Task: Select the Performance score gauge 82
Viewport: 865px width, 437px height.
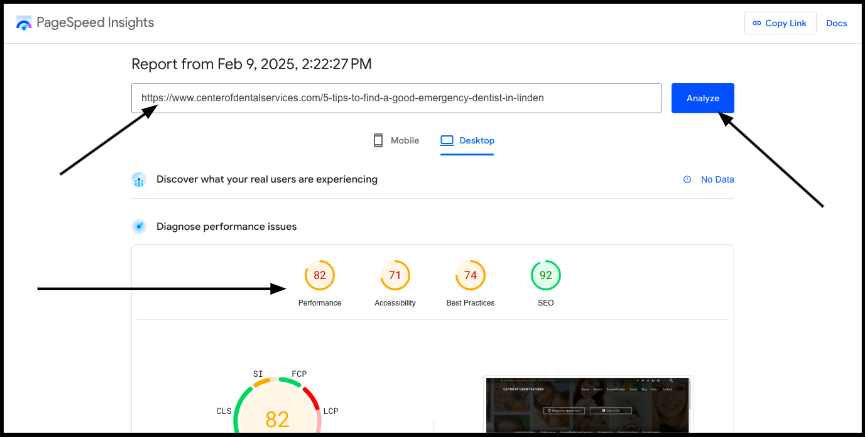Action: [x=320, y=275]
